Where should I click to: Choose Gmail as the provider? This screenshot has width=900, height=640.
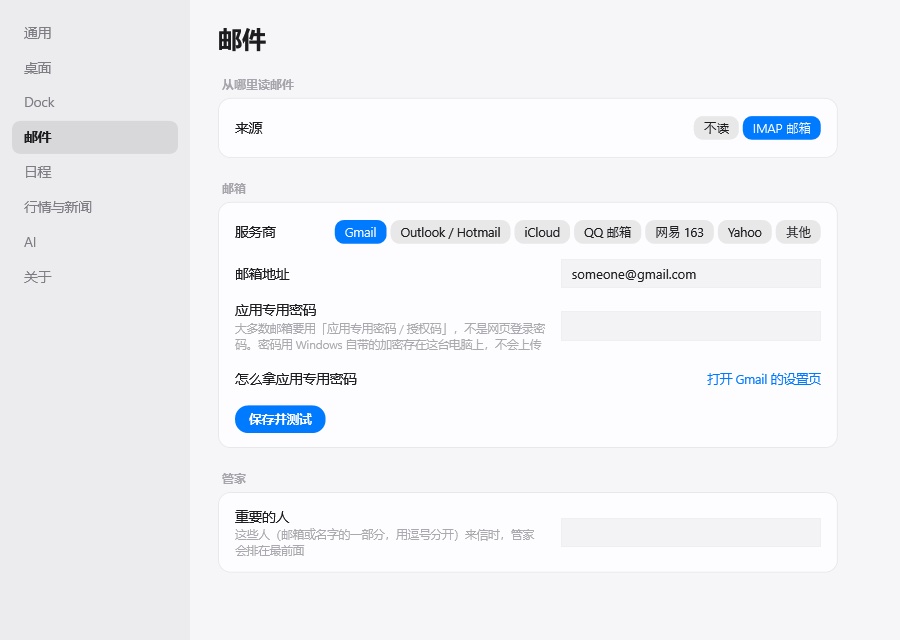pyautogui.click(x=360, y=232)
